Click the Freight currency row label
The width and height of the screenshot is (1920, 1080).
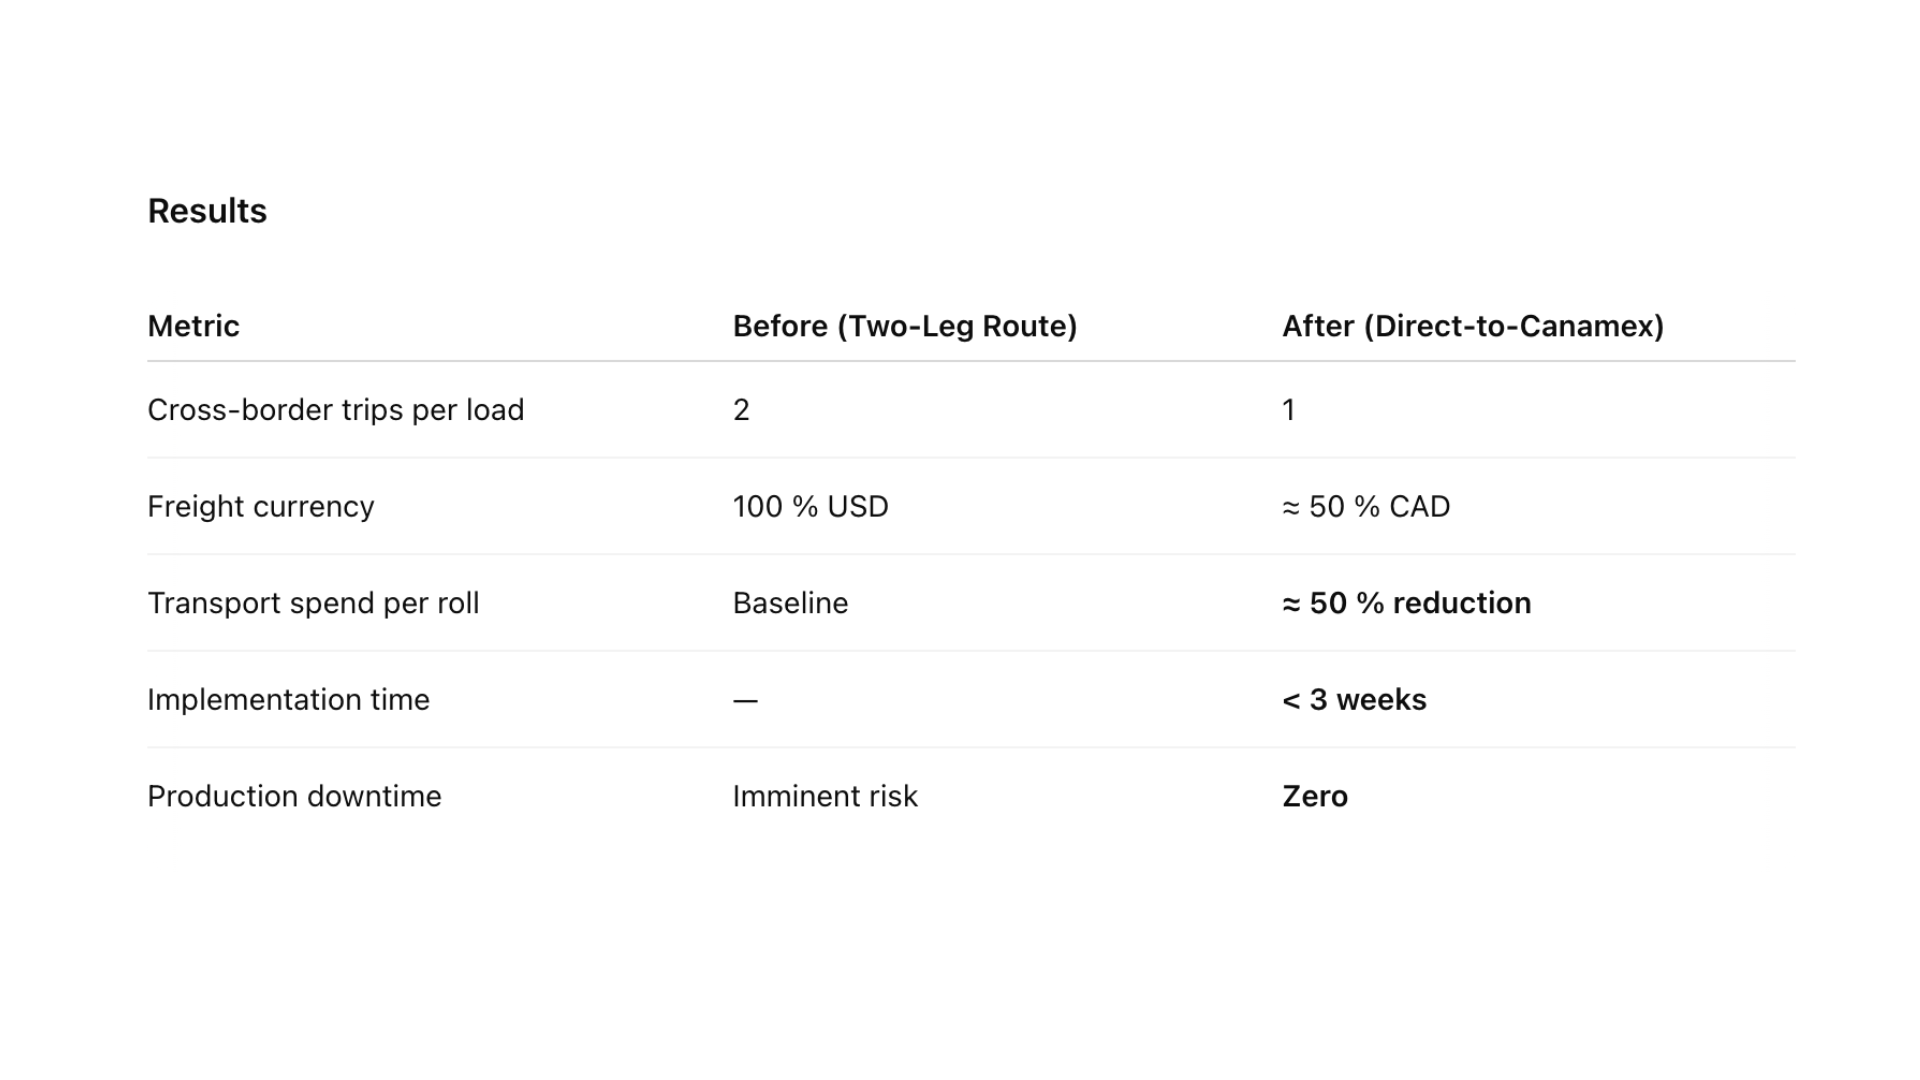tap(260, 507)
